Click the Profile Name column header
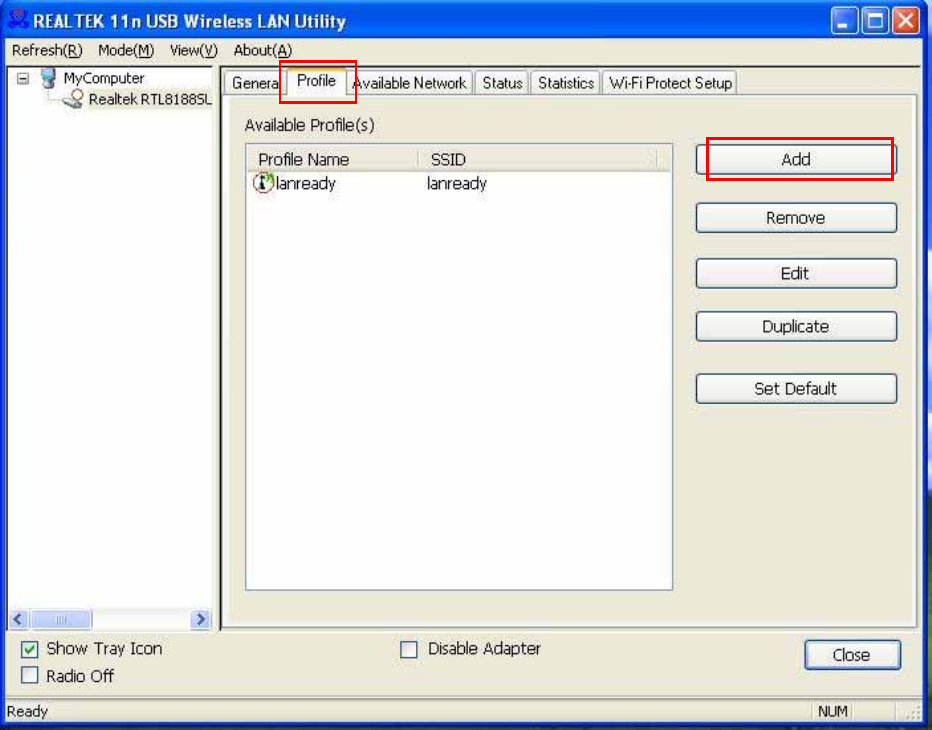Image resolution: width=932 pixels, height=730 pixels. click(333, 159)
